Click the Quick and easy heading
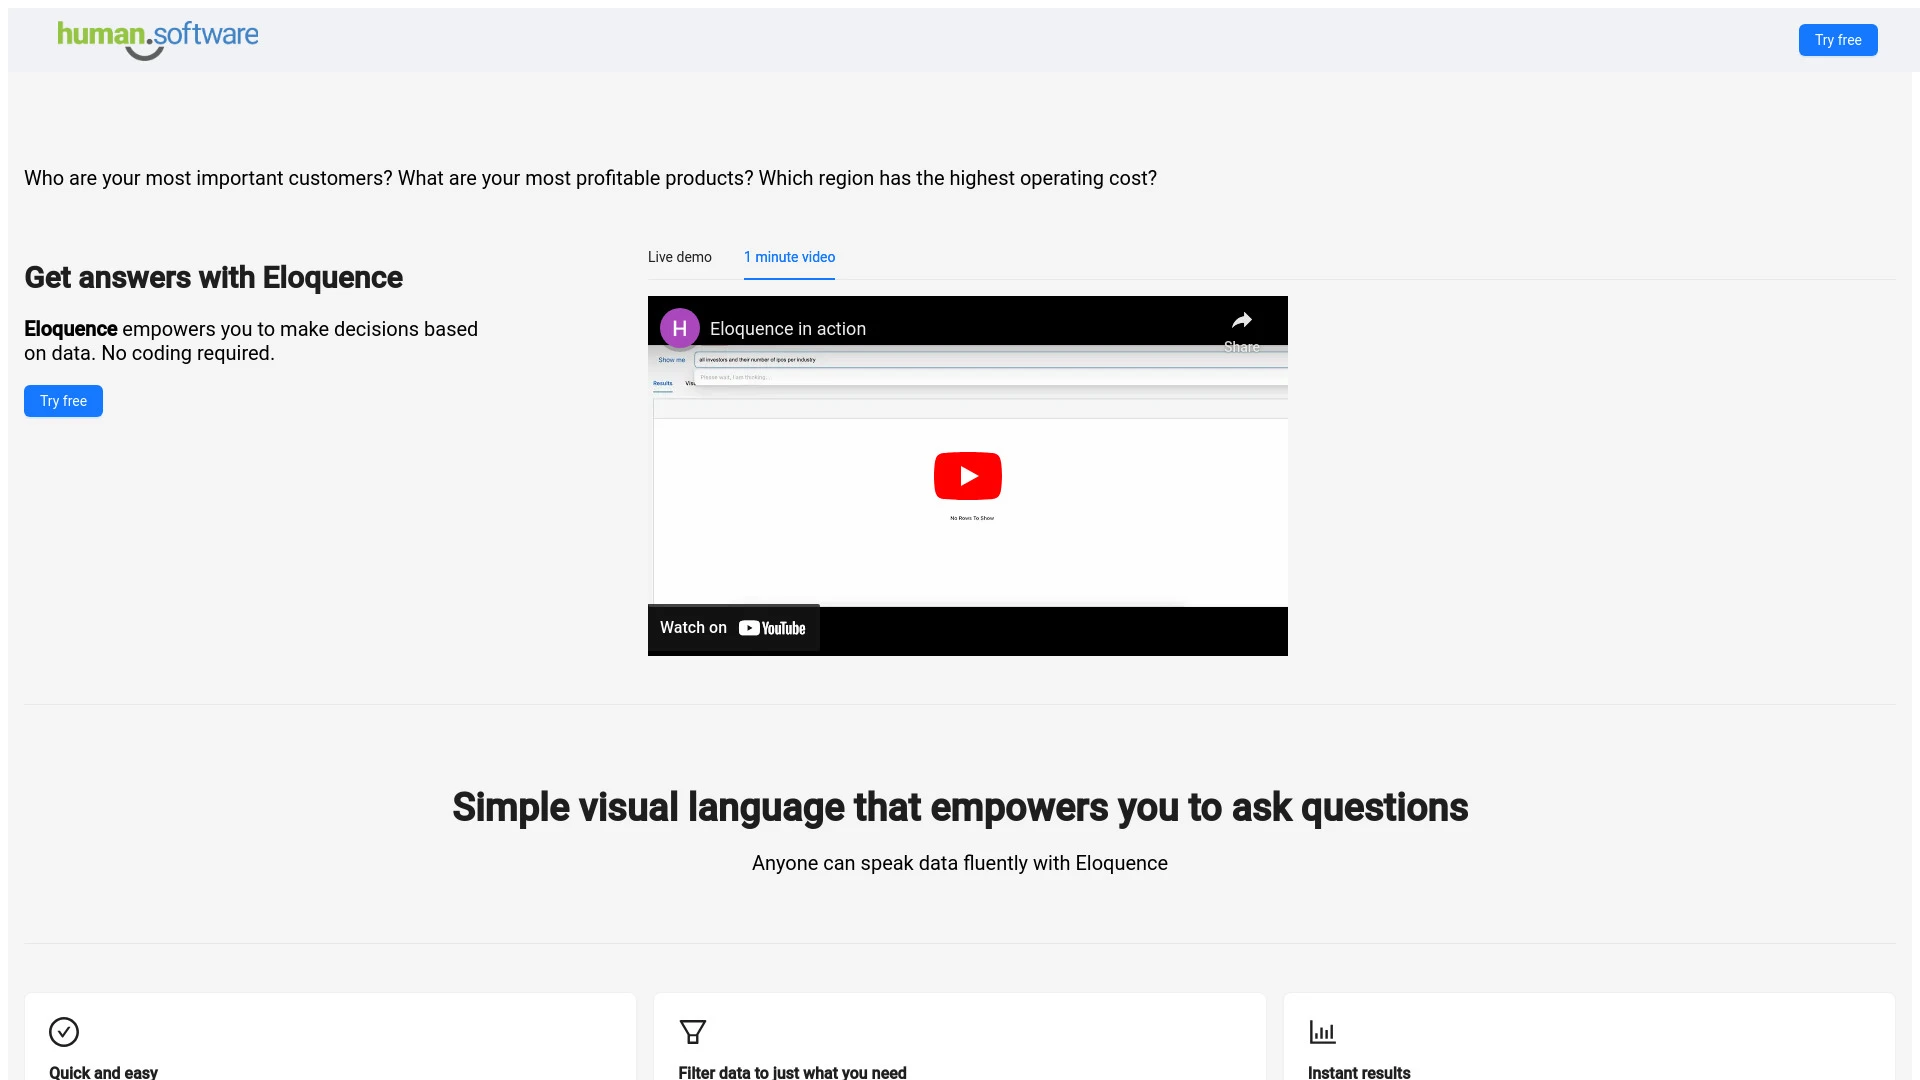Viewport: 1920px width, 1080px height. 103,1072
